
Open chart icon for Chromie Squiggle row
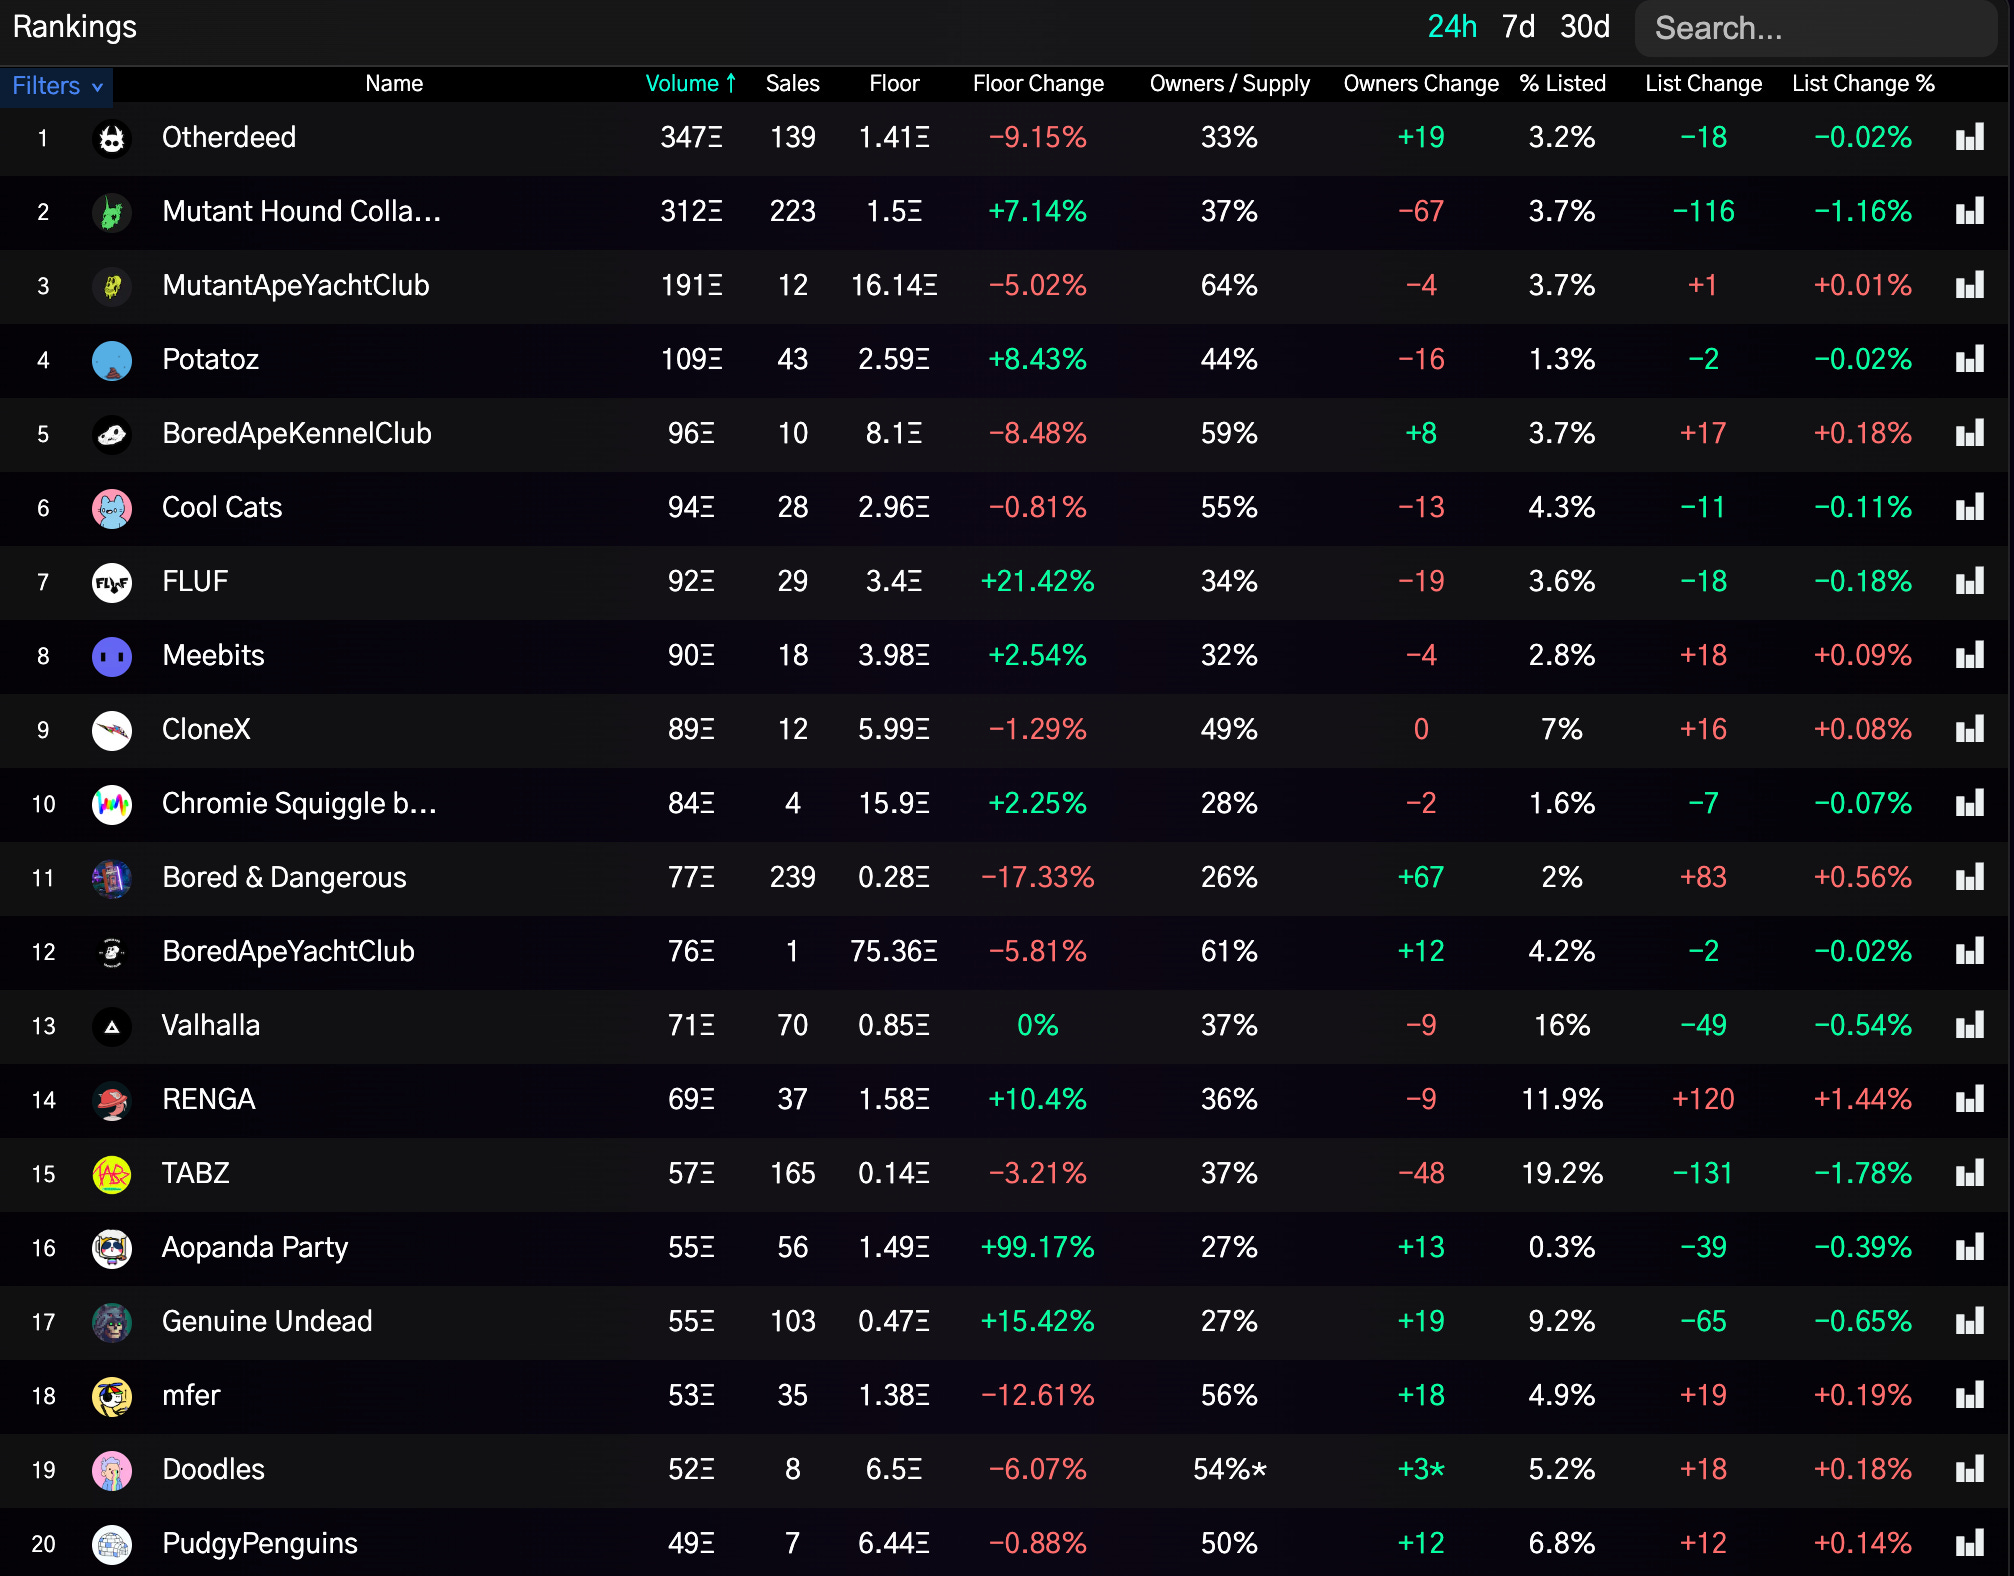click(1969, 804)
